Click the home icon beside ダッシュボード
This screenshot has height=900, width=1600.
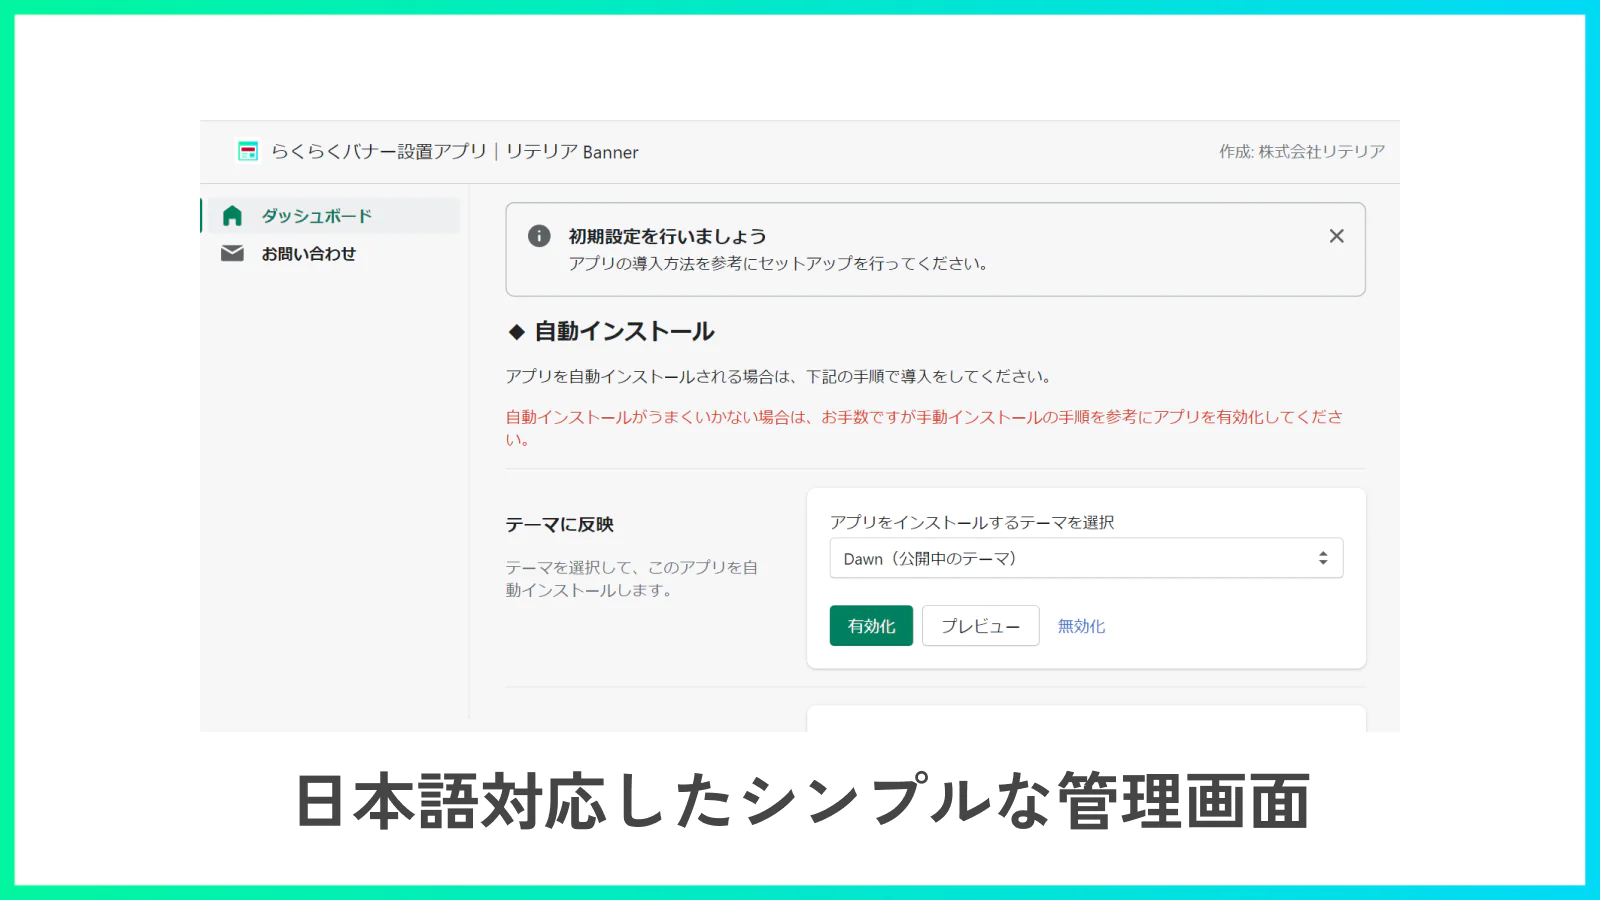232,216
